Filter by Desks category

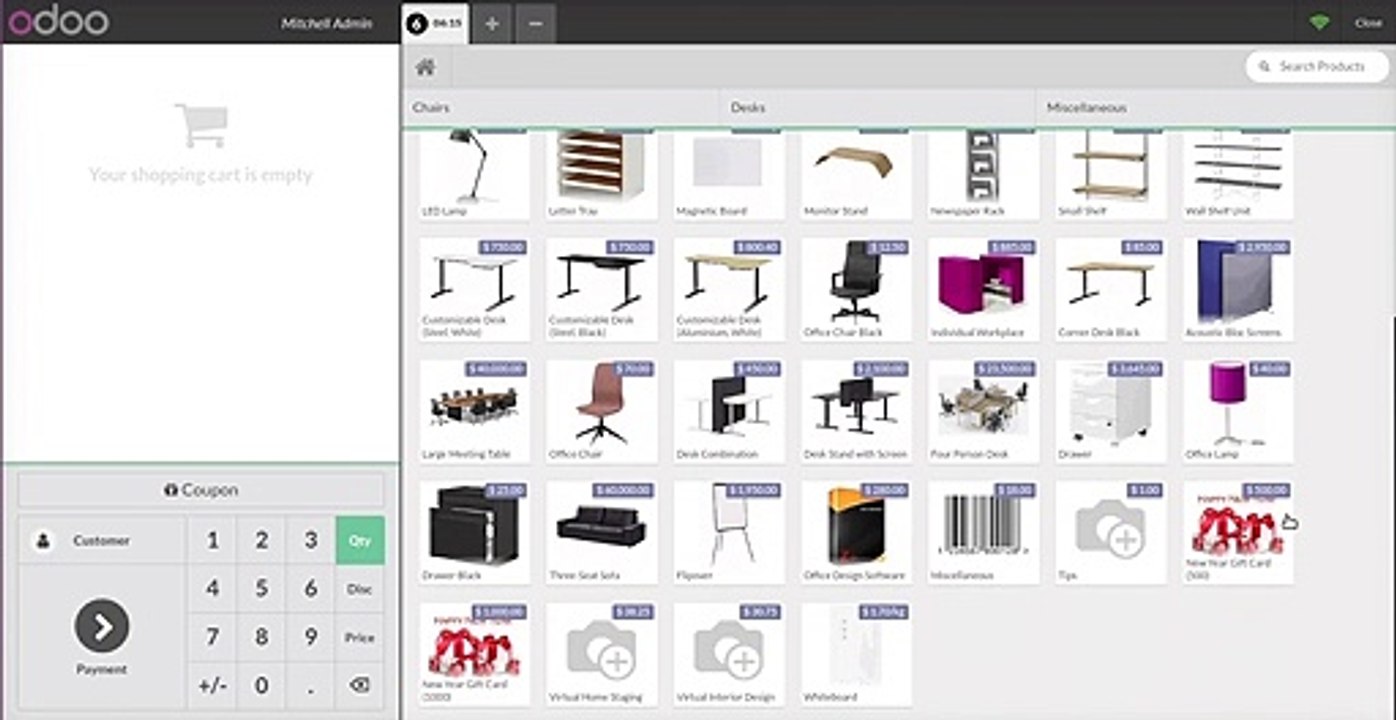(x=877, y=107)
